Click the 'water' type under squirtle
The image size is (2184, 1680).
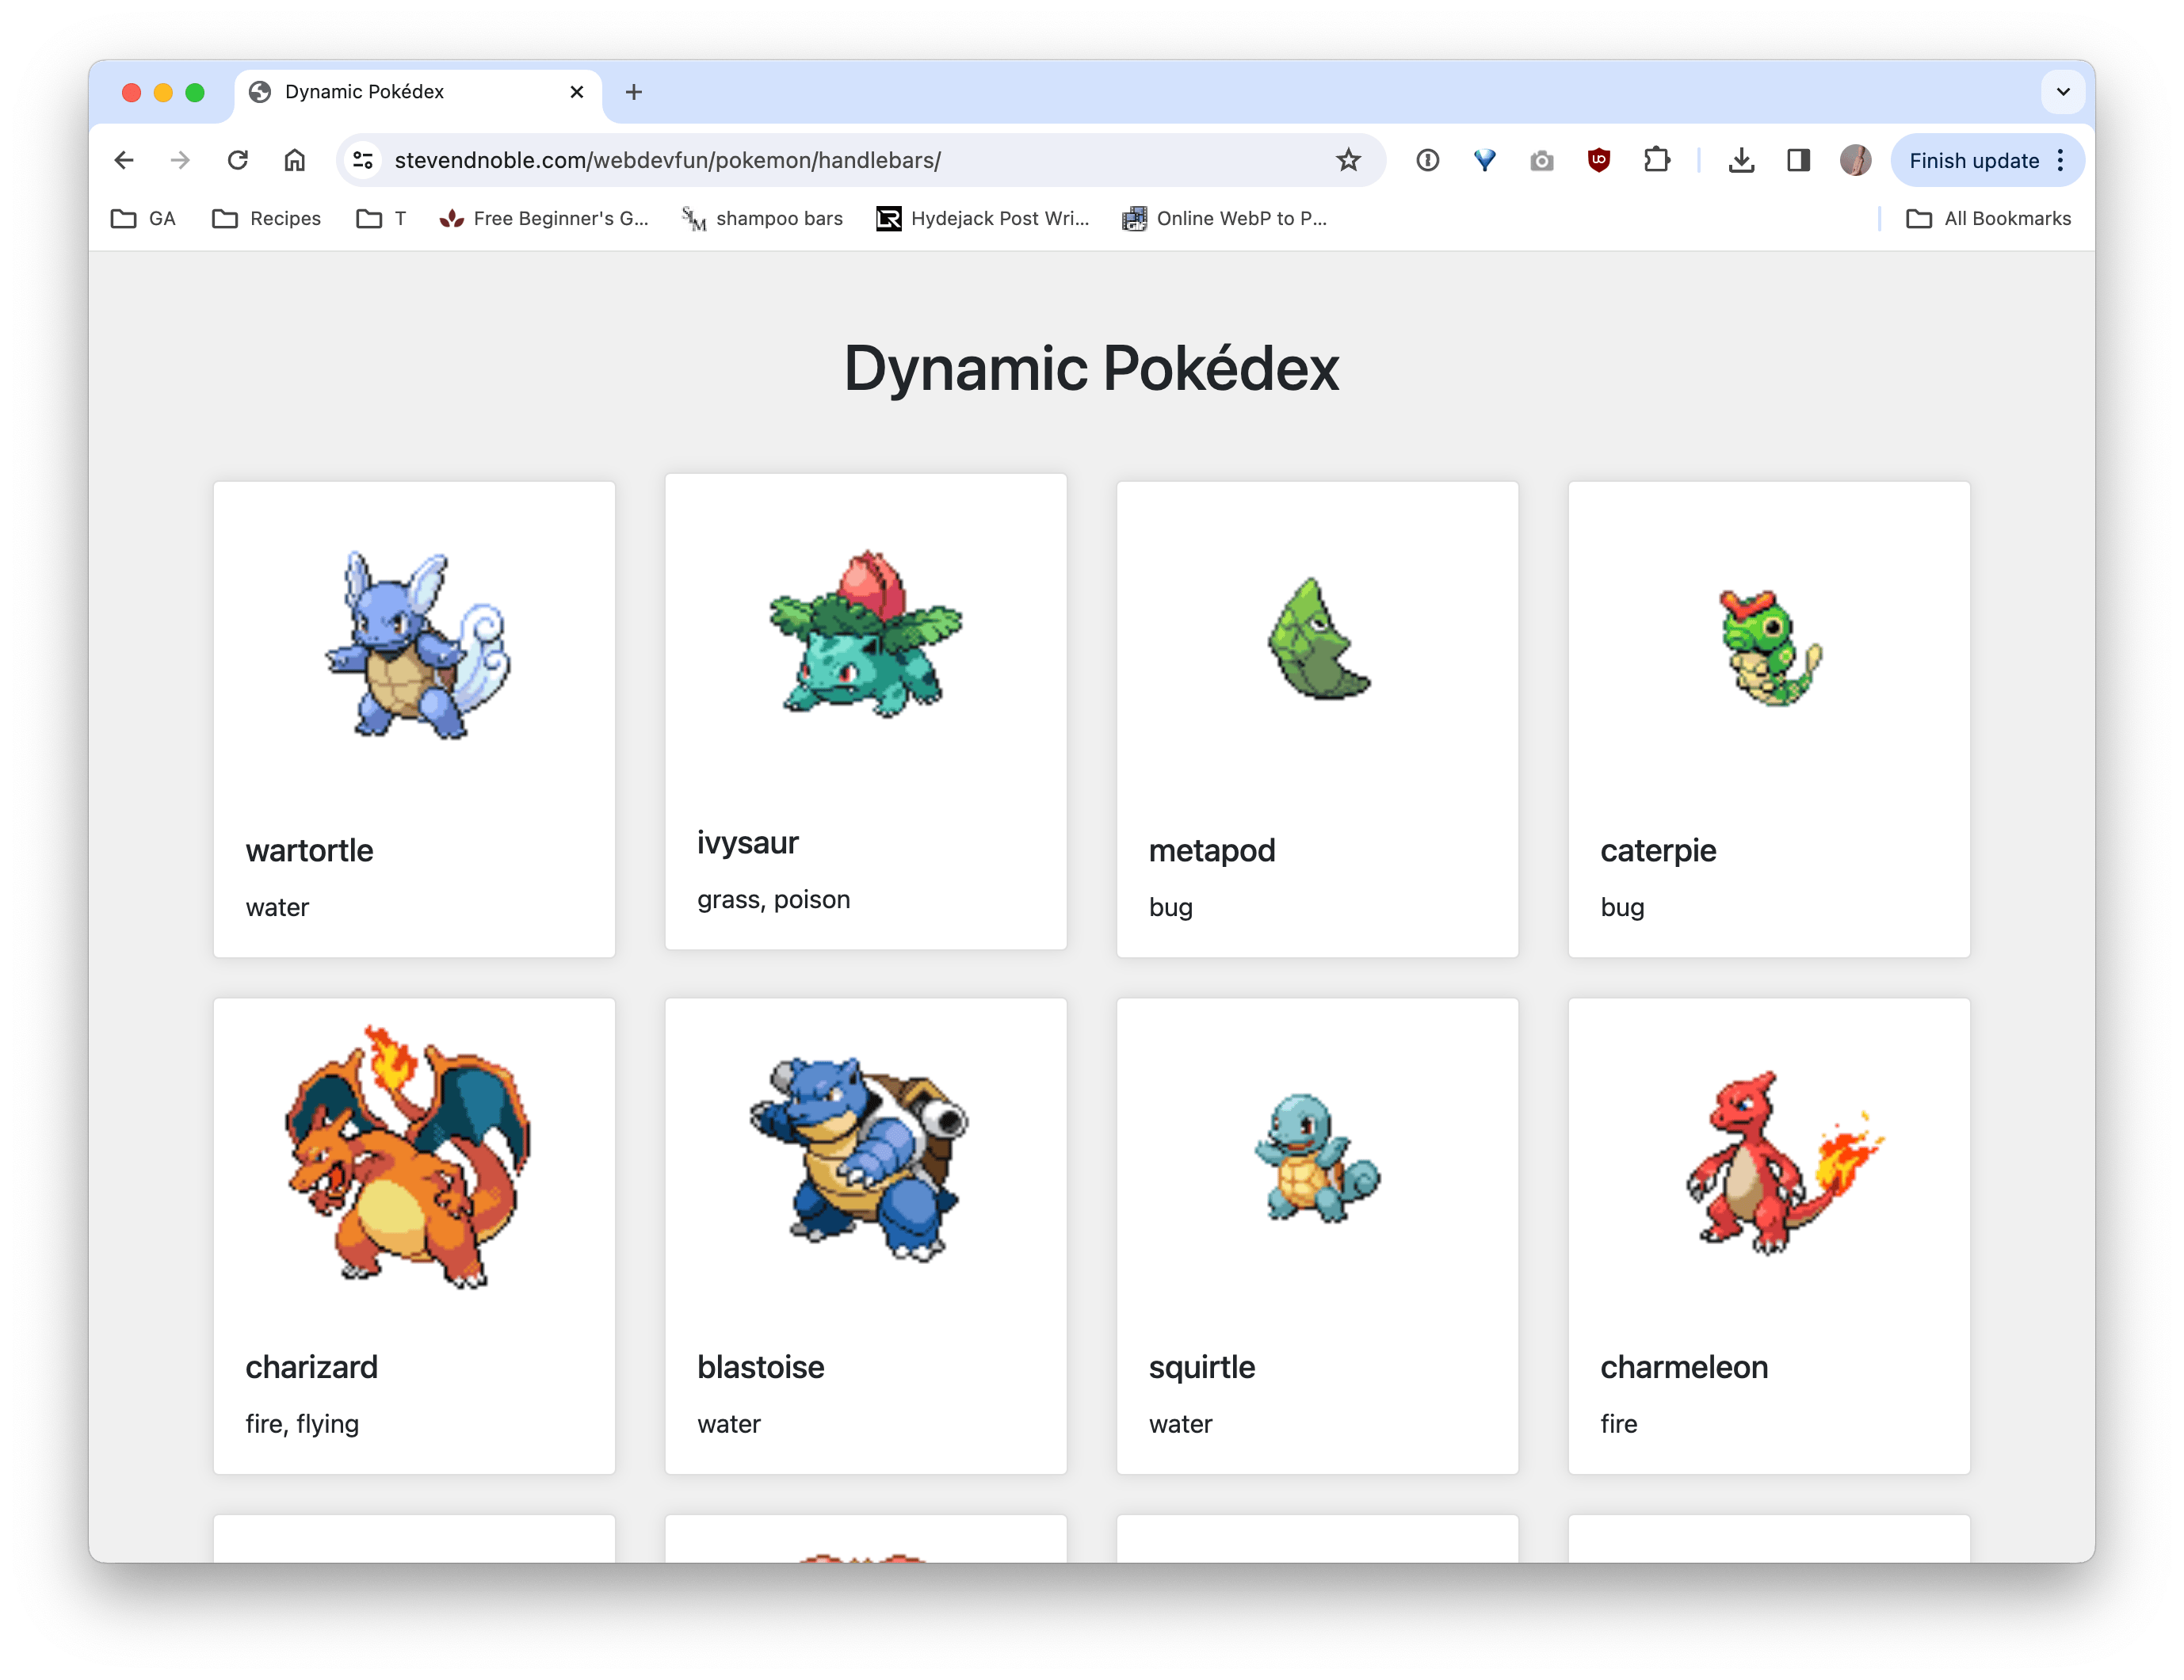1180,1424
